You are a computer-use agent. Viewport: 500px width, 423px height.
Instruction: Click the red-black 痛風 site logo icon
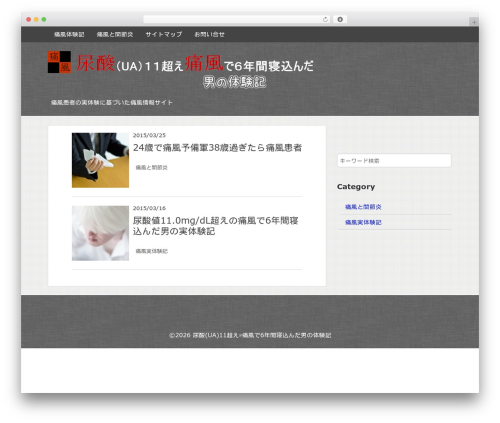59,62
